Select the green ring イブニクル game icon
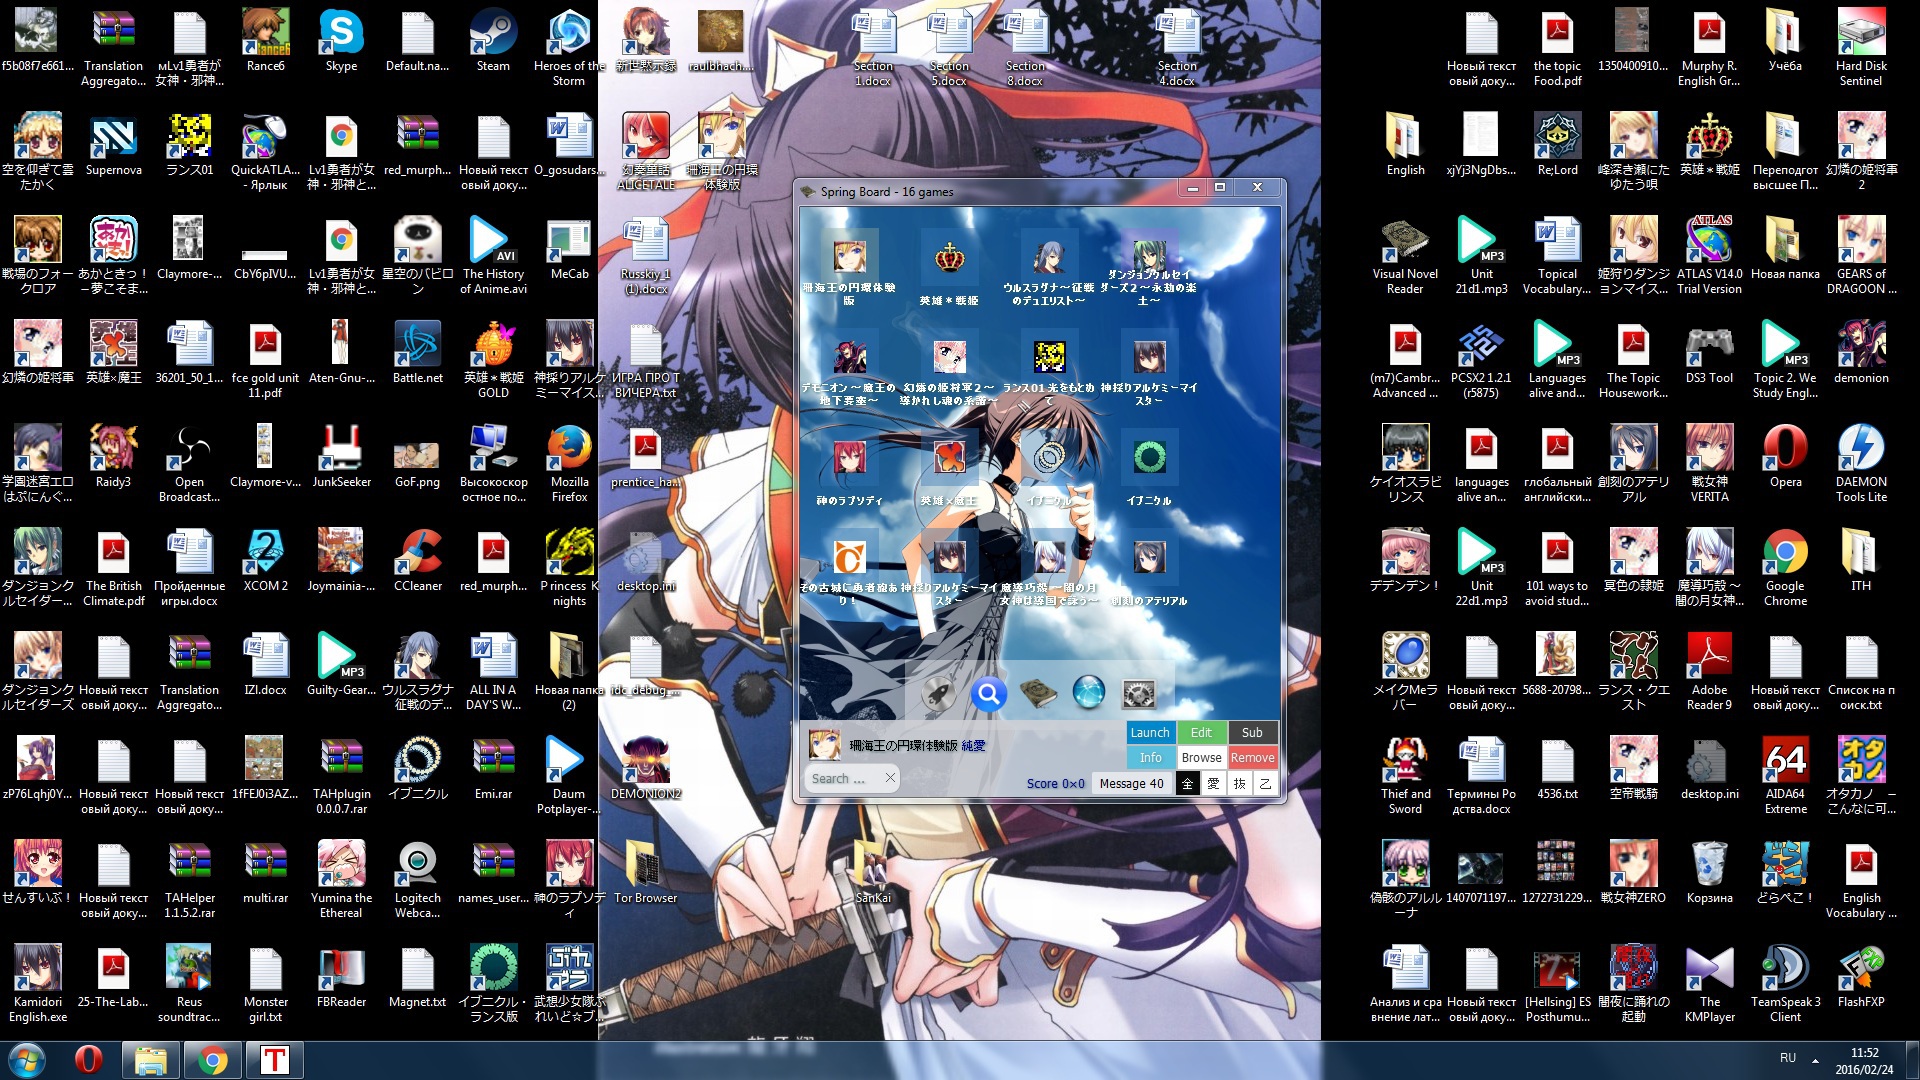Image resolution: width=1920 pixels, height=1080 pixels. [1149, 457]
